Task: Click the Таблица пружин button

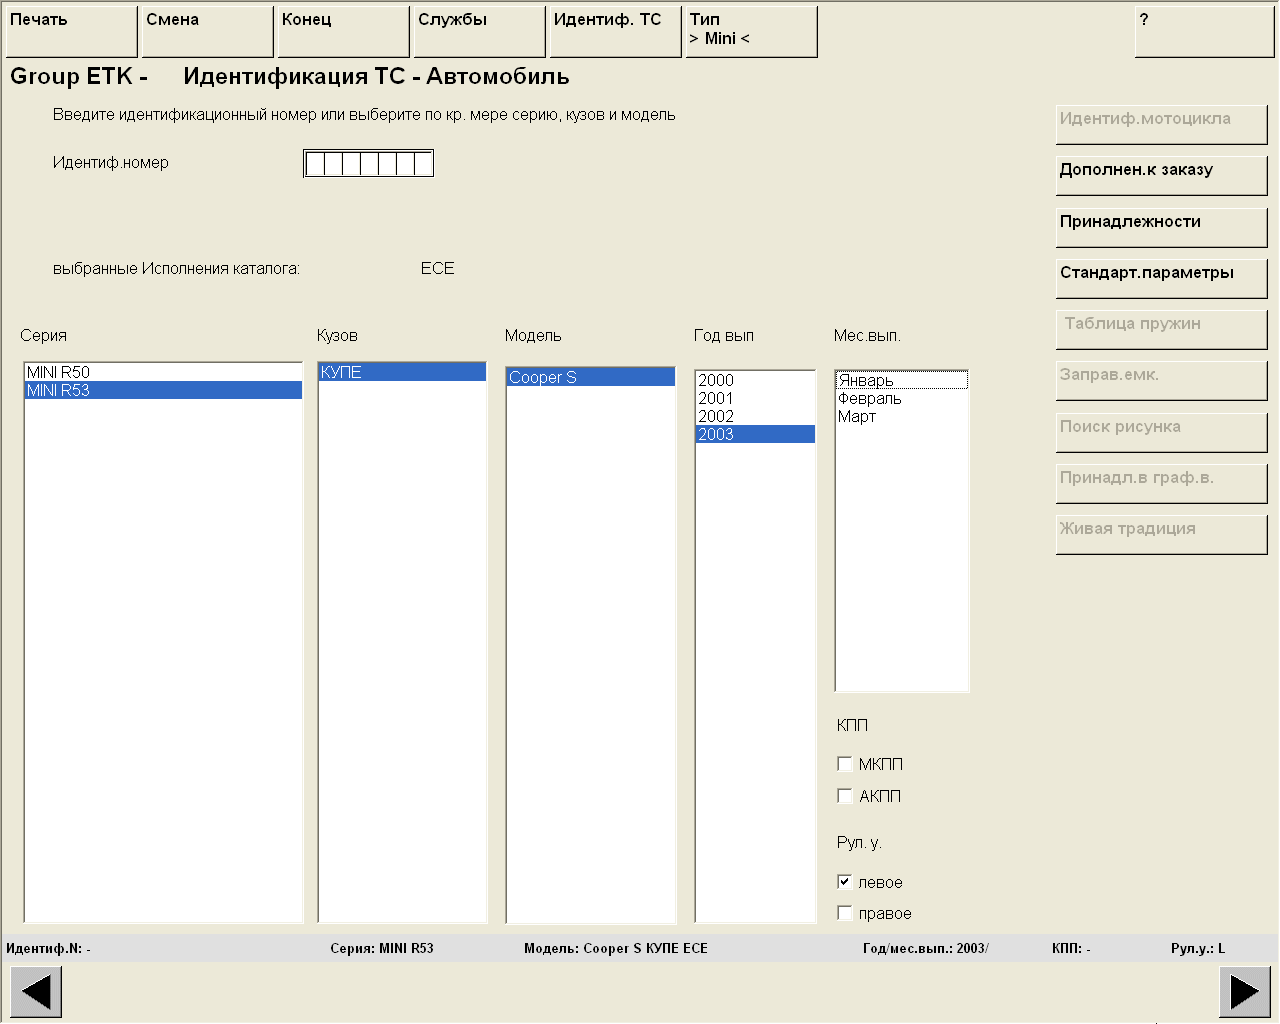Action: pyautogui.click(x=1162, y=330)
